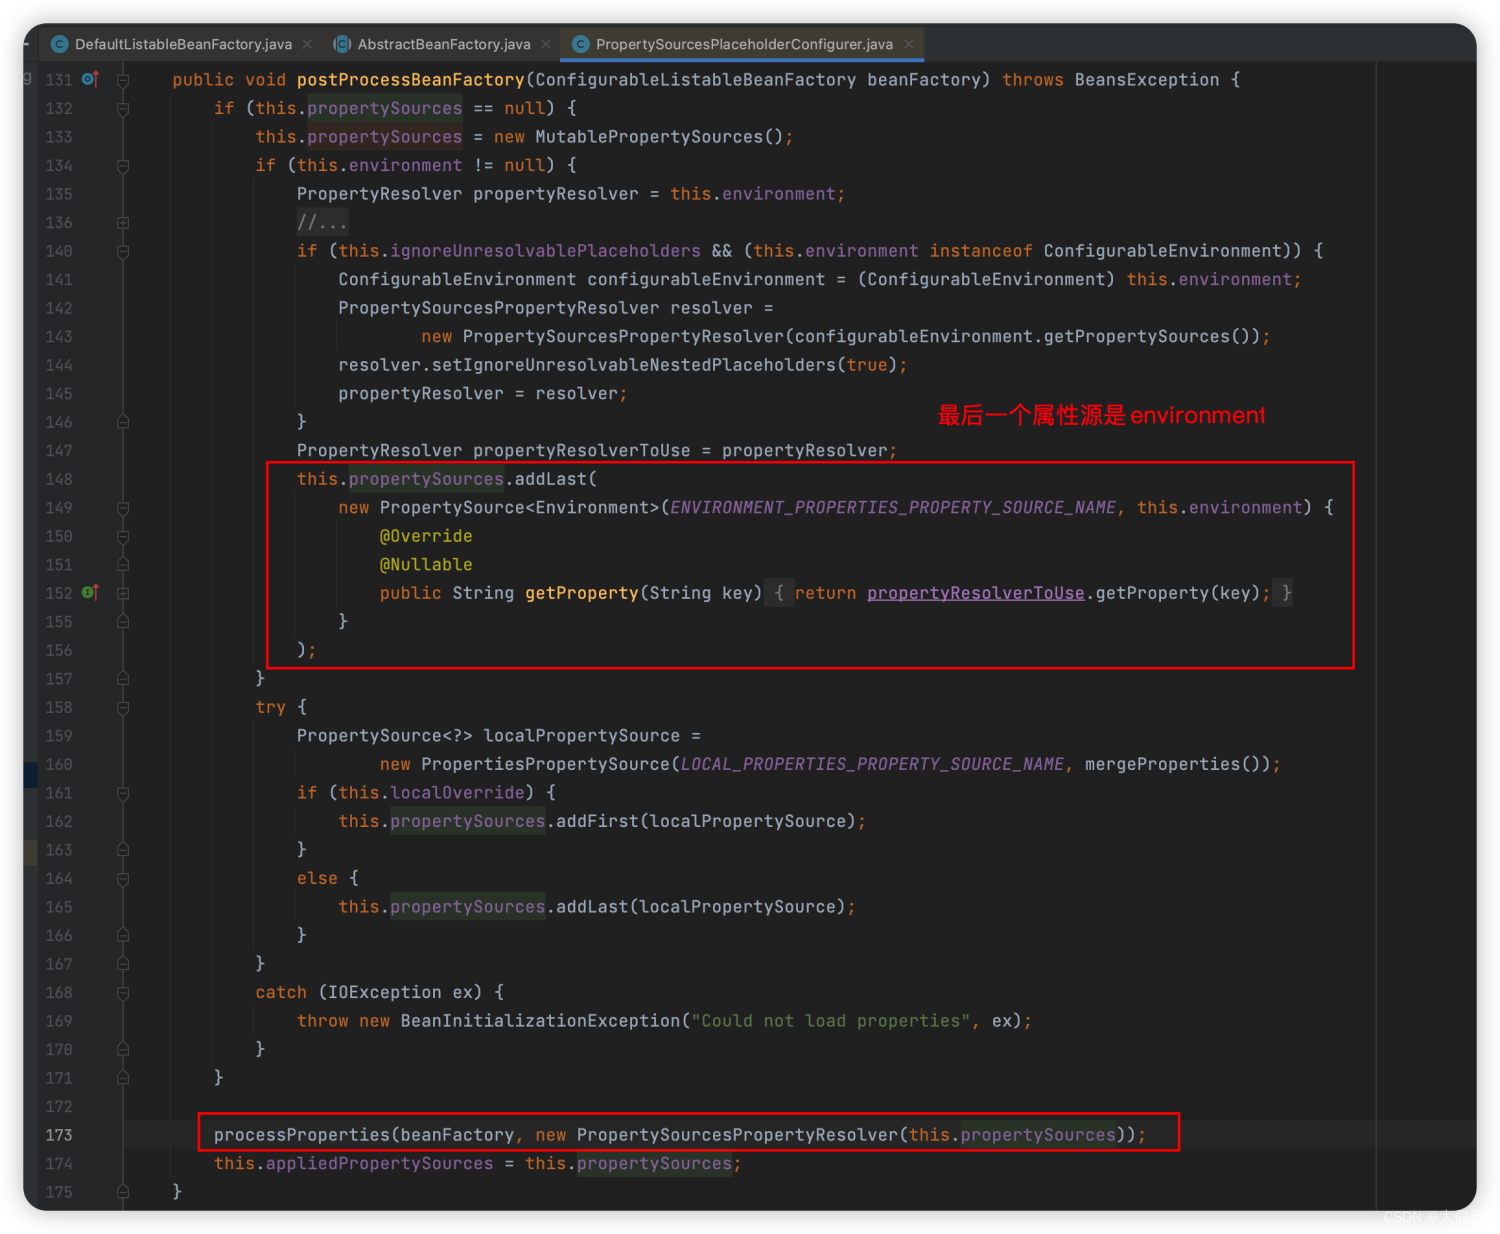Click the IOException type in the catch clause
Screen dimensions: 1500x1234
pyautogui.click(x=384, y=993)
